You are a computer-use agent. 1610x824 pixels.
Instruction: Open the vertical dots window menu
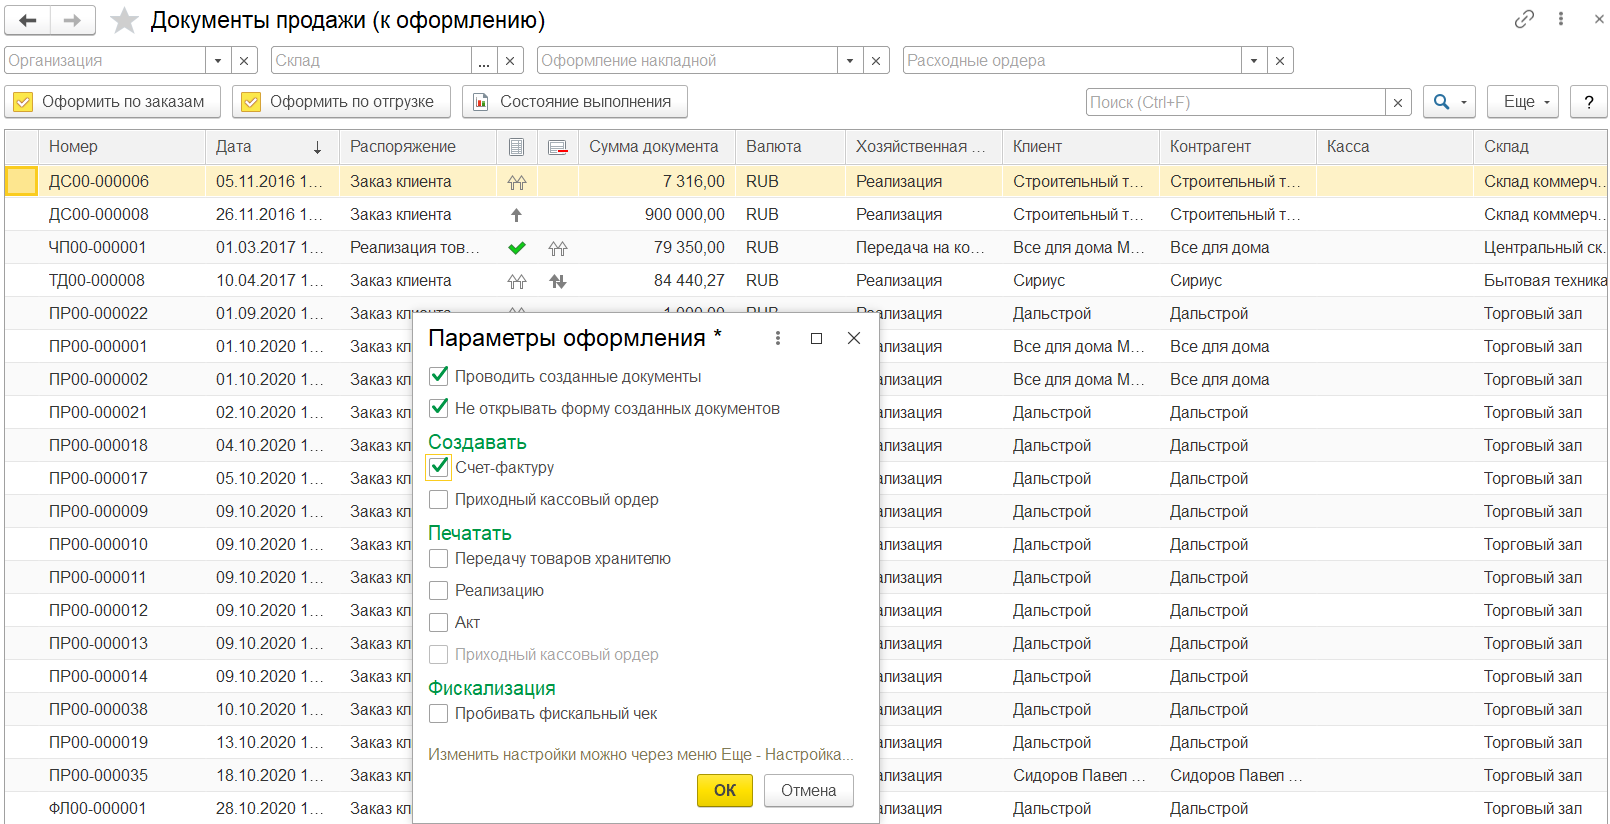click(1560, 19)
